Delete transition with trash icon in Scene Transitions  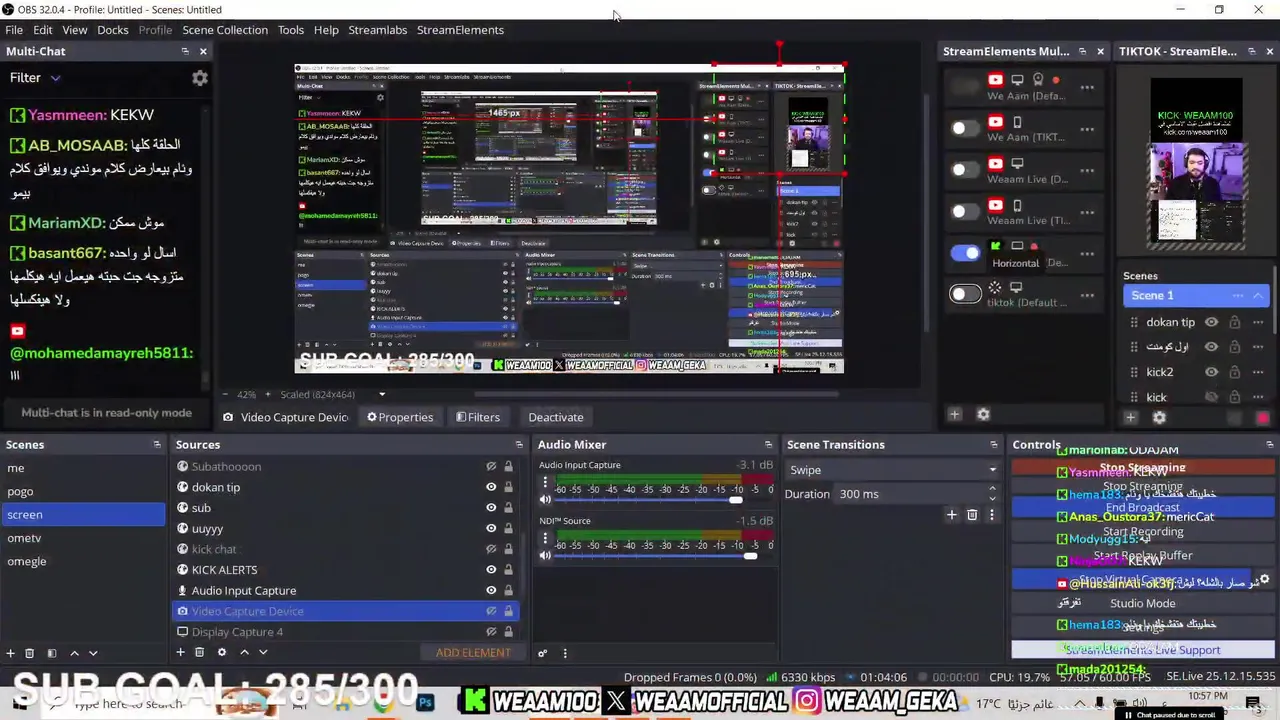(971, 515)
